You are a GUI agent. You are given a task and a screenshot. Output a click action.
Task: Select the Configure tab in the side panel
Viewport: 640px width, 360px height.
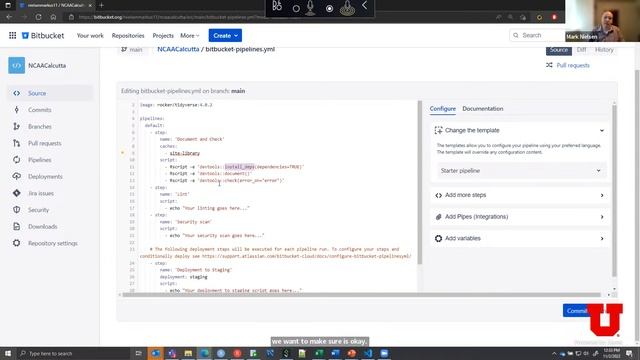click(x=442, y=109)
